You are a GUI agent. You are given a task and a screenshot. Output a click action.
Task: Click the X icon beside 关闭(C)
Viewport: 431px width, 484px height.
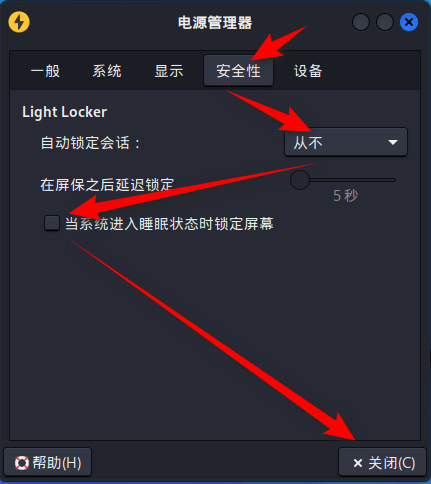point(358,463)
